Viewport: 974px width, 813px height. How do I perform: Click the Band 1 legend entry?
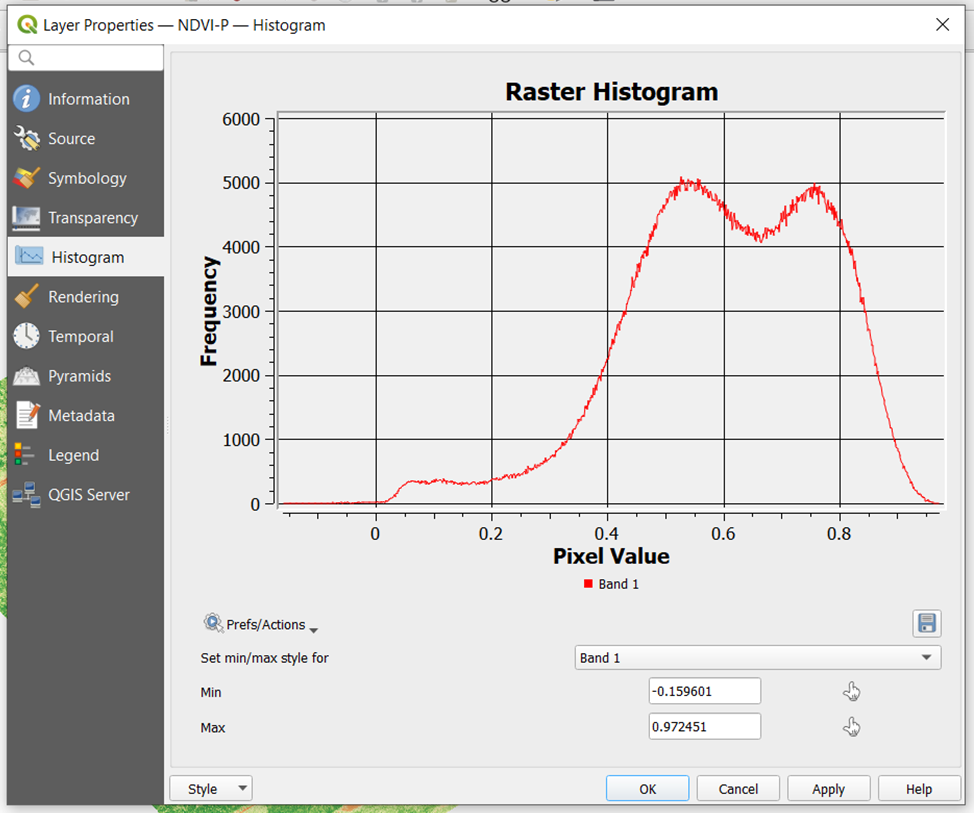point(611,584)
